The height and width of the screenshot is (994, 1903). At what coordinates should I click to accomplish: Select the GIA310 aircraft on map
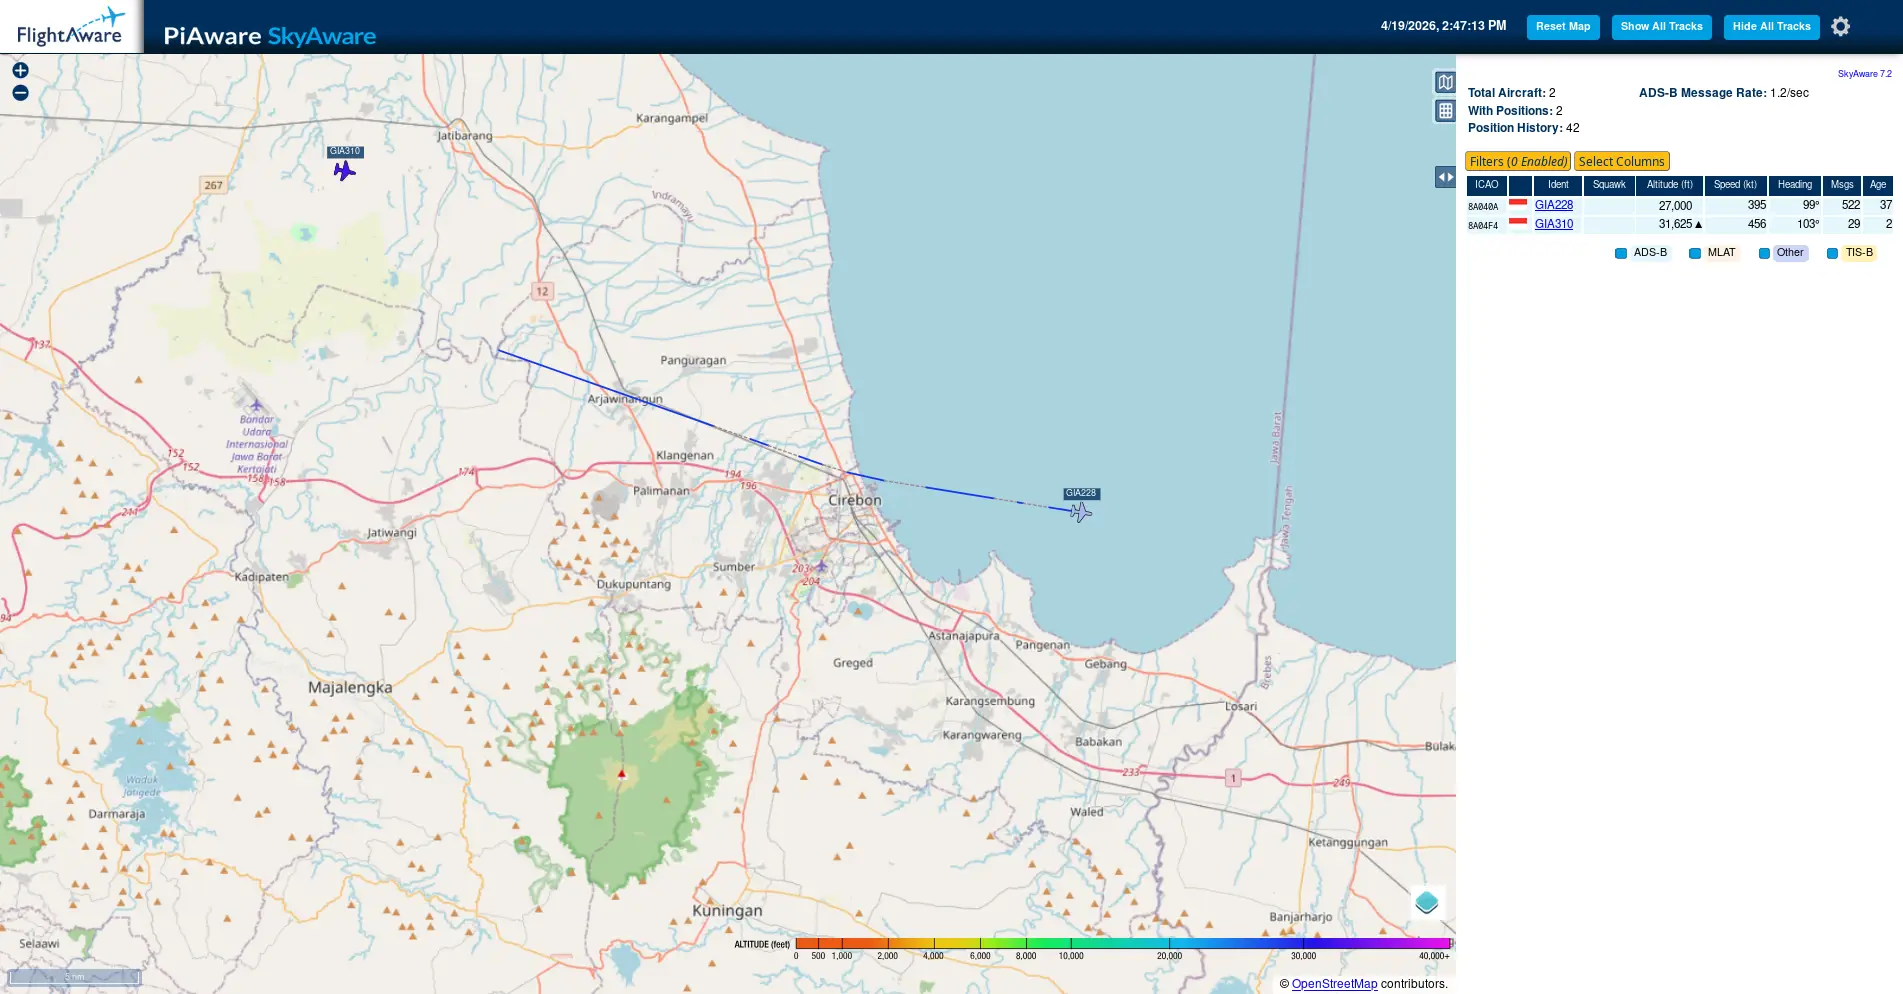click(344, 171)
